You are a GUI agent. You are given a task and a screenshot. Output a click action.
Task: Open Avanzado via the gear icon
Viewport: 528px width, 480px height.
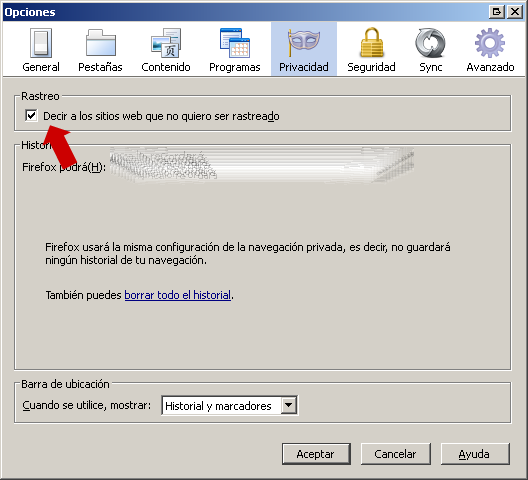[x=490, y=43]
